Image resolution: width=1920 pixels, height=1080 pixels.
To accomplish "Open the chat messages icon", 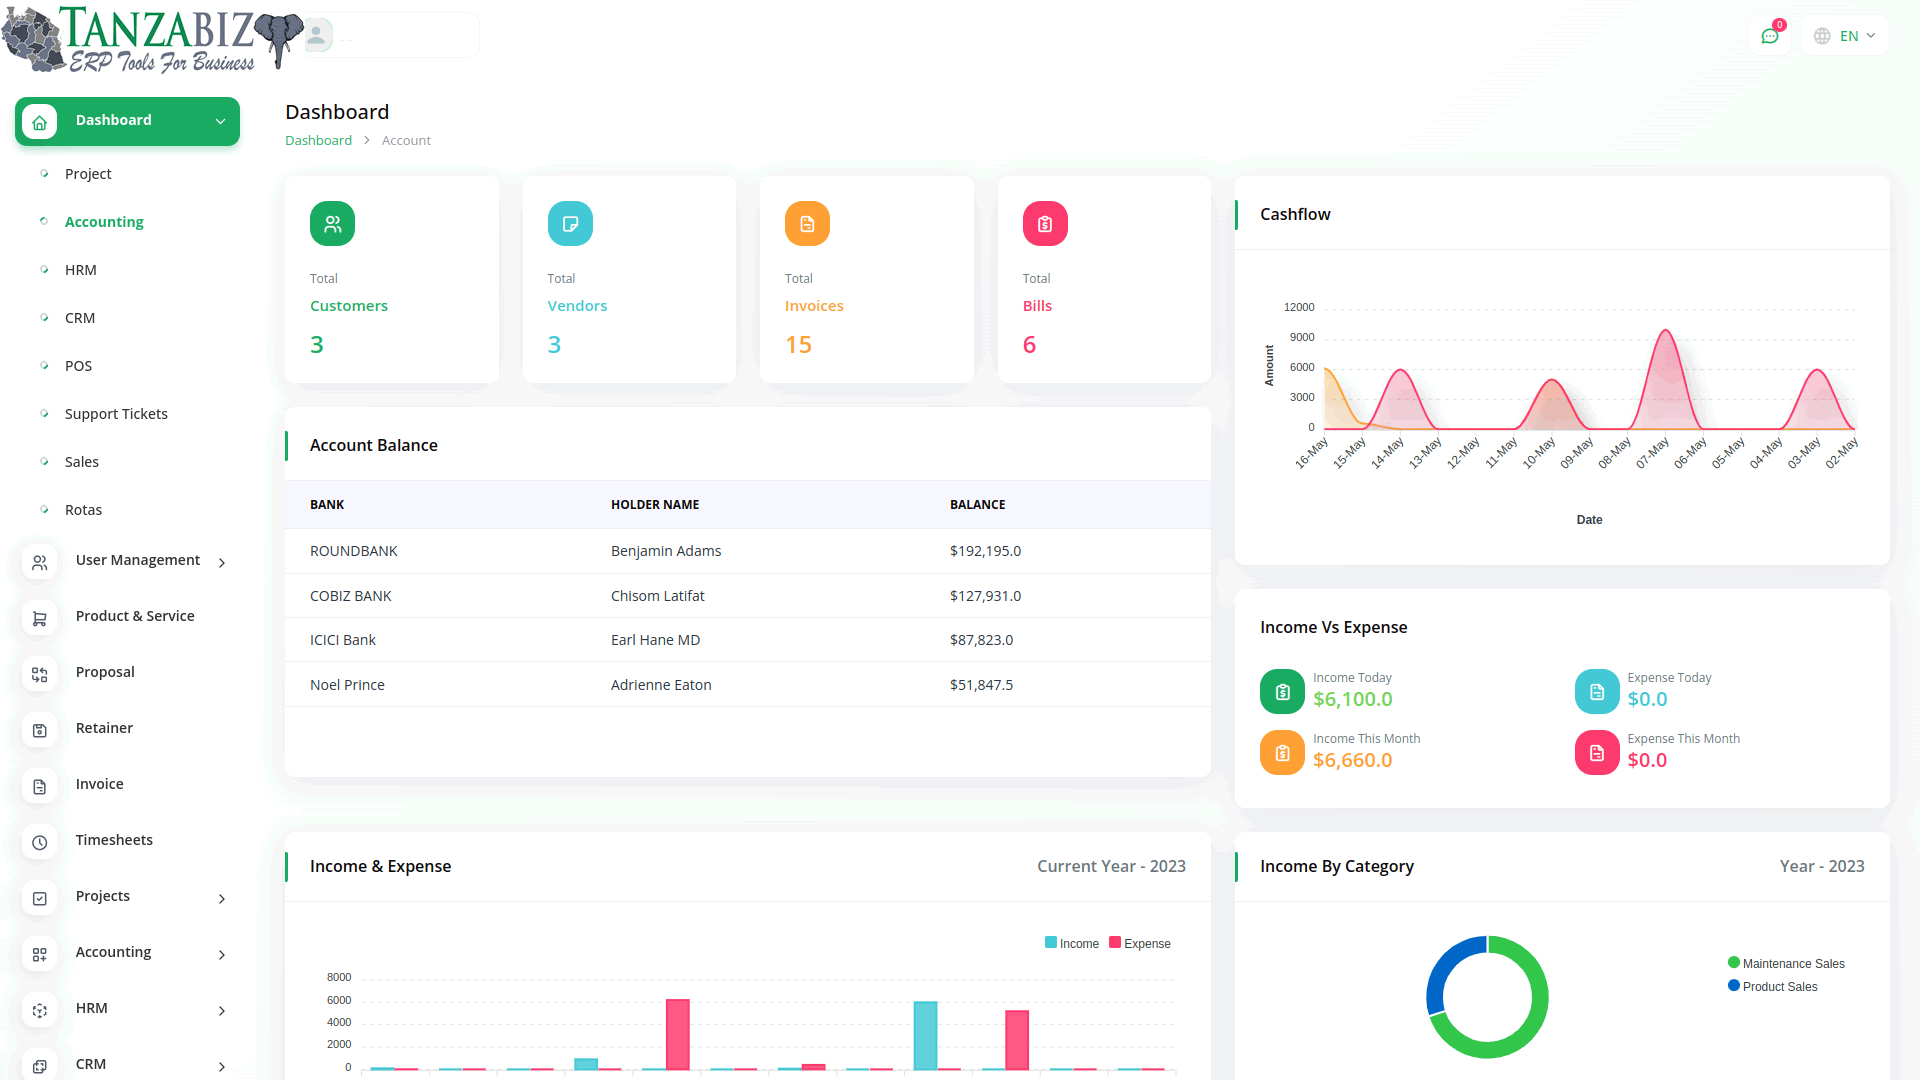I will (x=1769, y=36).
